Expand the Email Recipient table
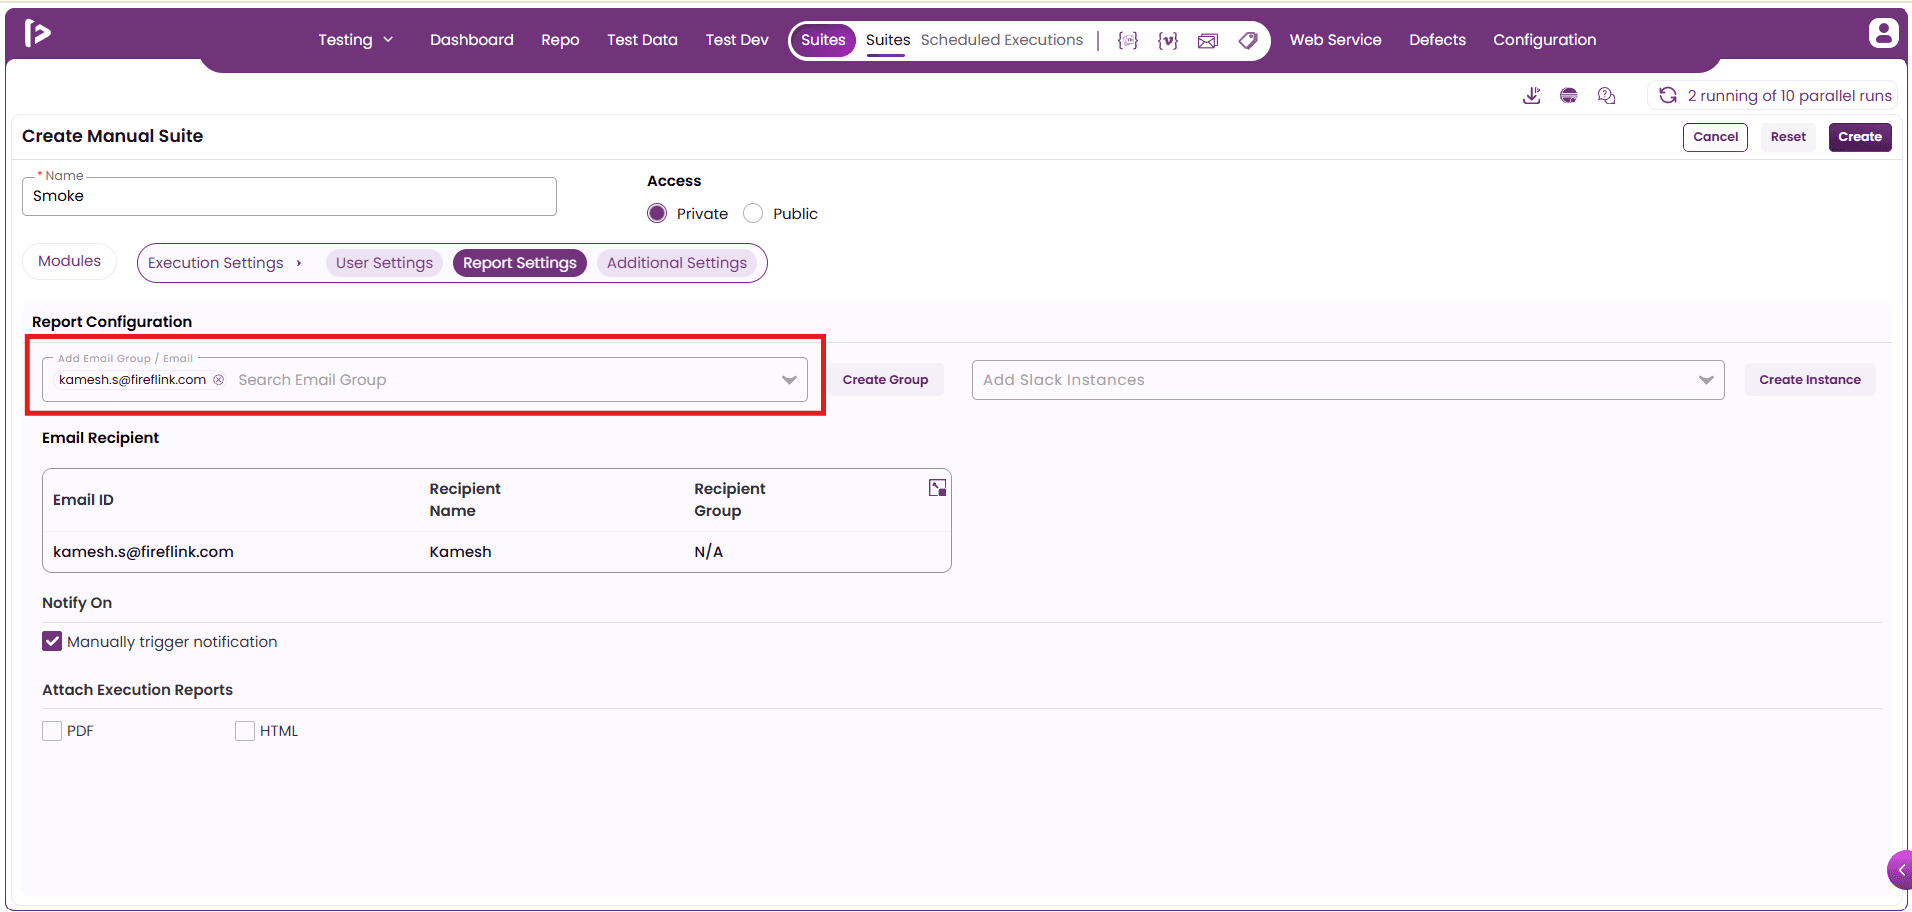This screenshot has height=912, width=1912. (x=937, y=488)
